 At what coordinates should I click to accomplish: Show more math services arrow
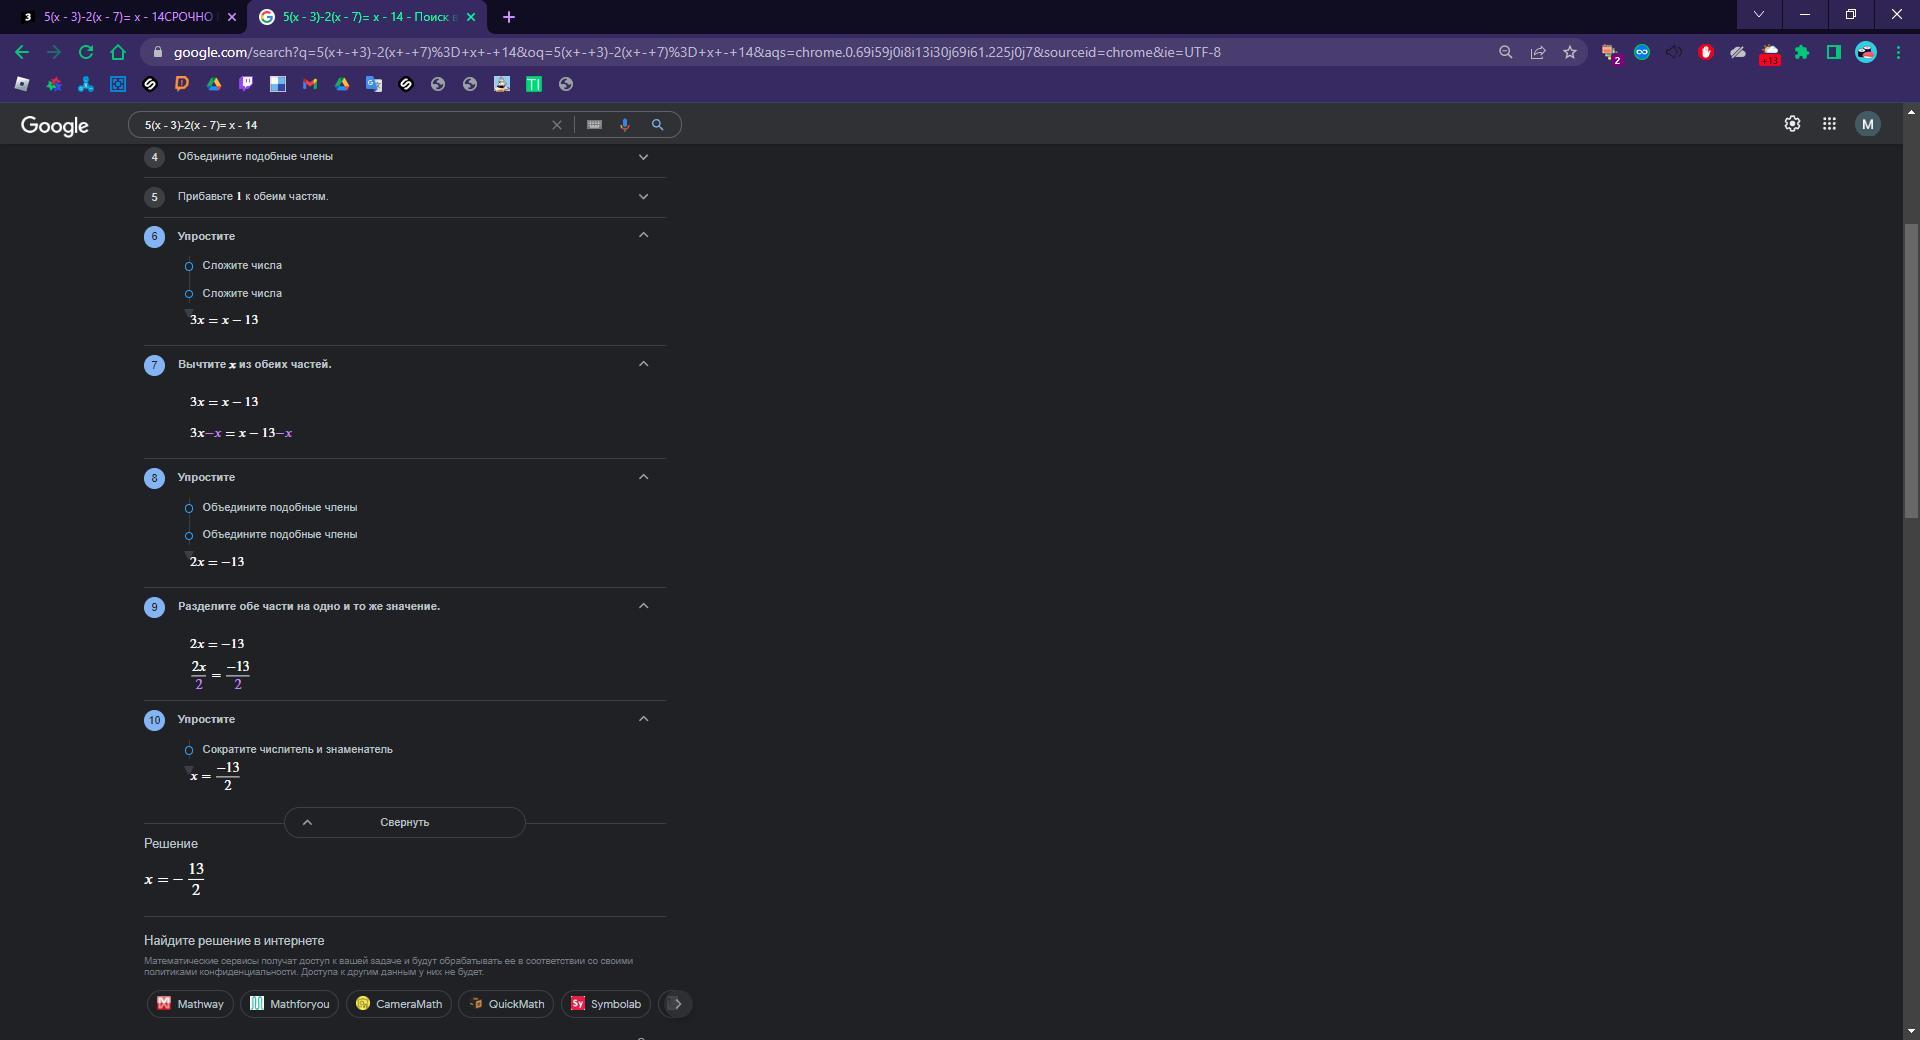[x=676, y=1004]
